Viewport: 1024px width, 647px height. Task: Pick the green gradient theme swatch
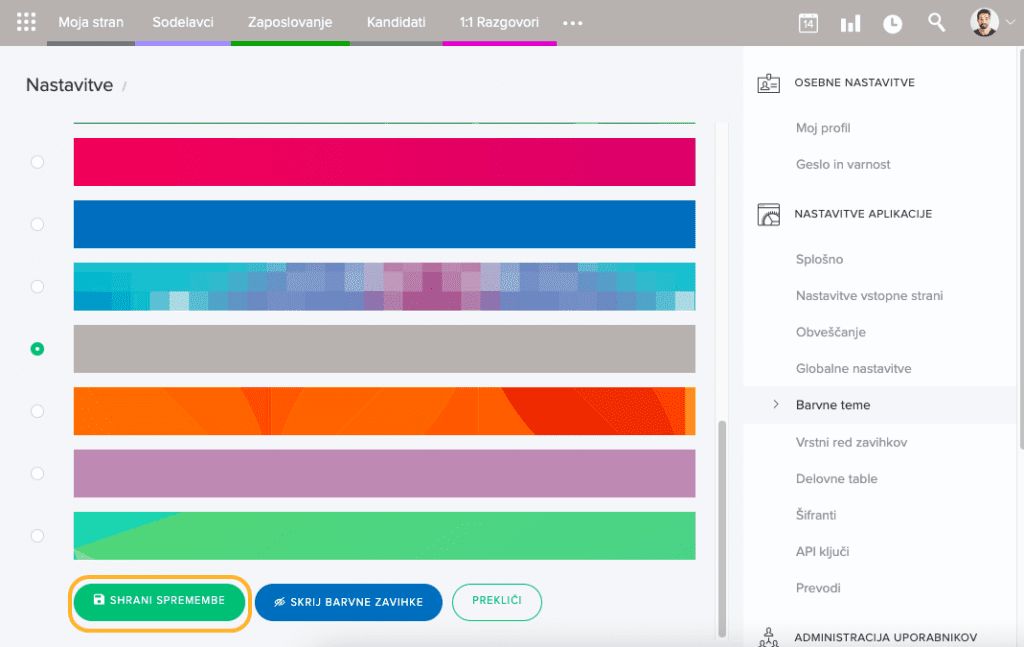tap(384, 536)
